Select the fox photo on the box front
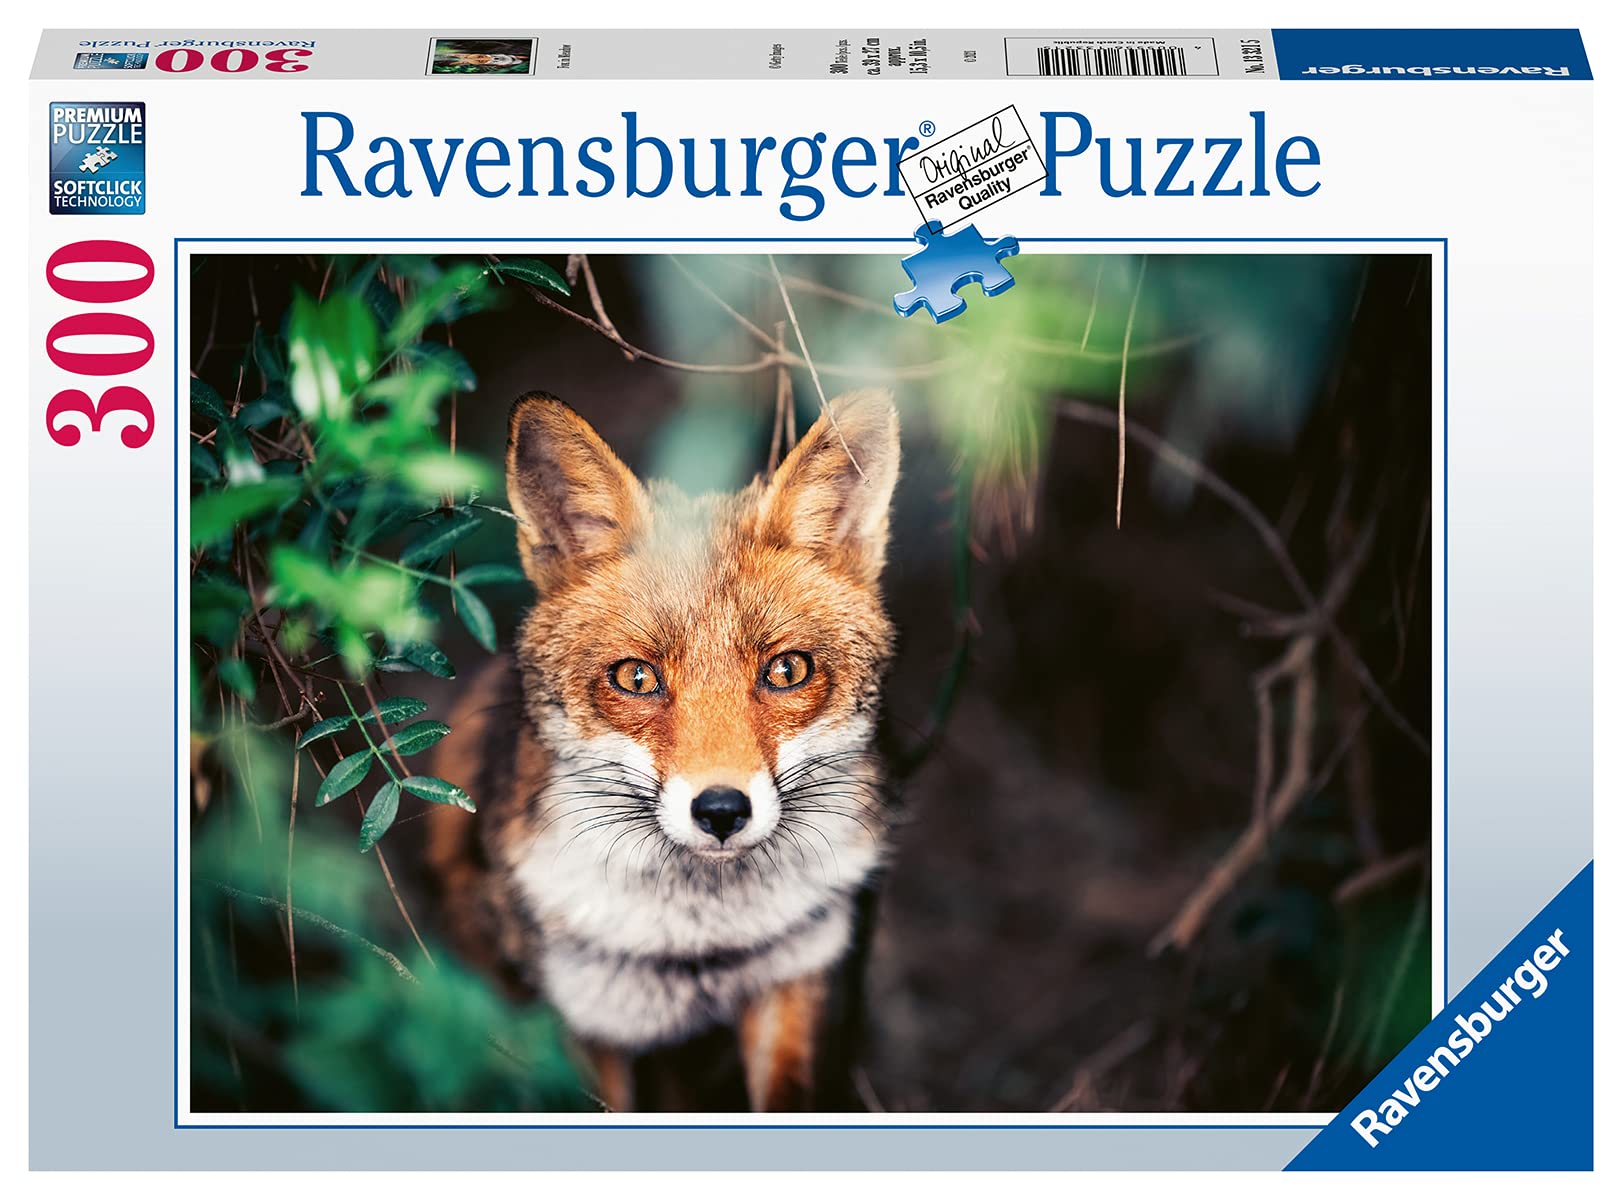The height and width of the screenshot is (1200, 1623). coord(811,683)
